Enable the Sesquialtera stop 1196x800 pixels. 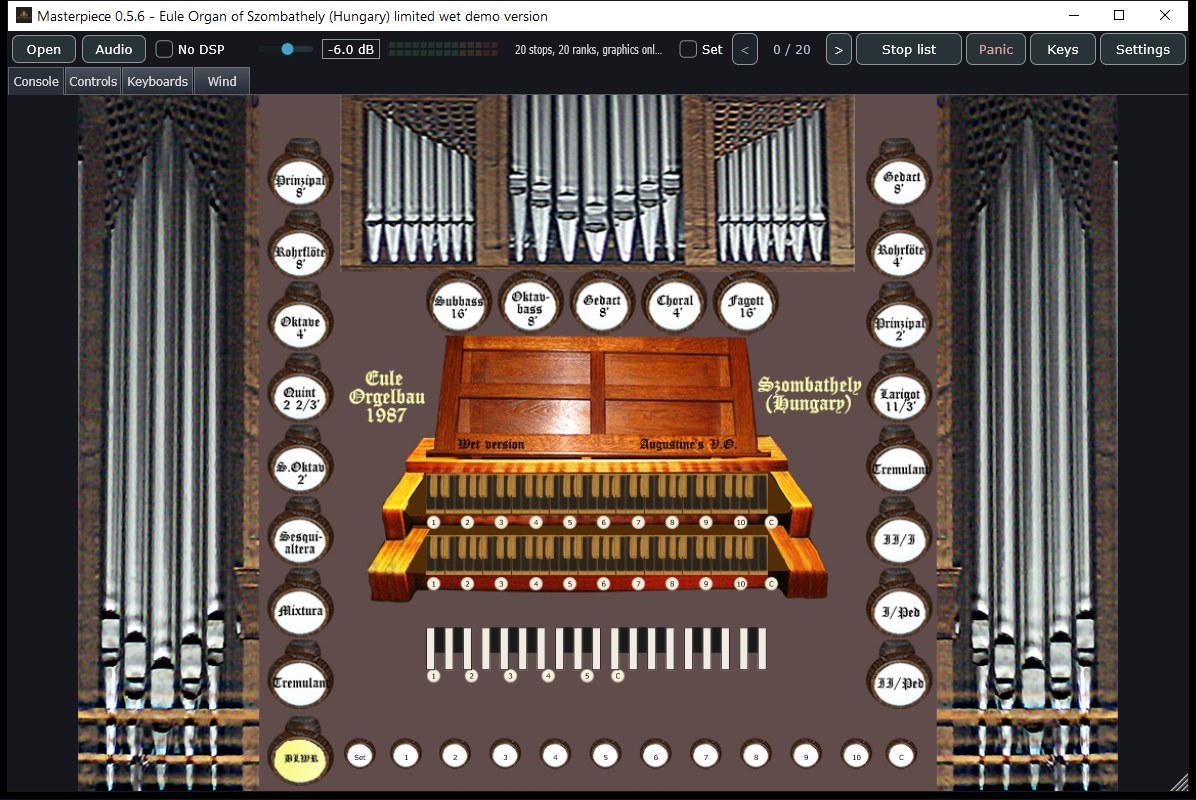tap(301, 539)
